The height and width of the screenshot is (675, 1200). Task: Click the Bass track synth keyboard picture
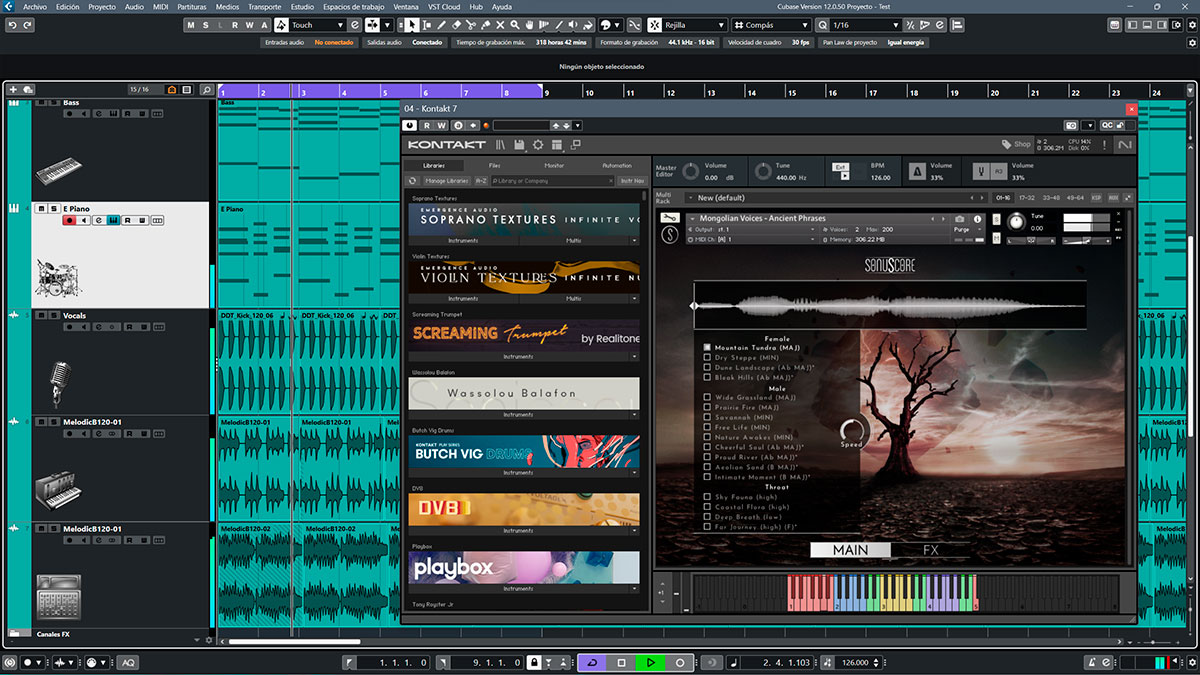(x=58, y=172)
